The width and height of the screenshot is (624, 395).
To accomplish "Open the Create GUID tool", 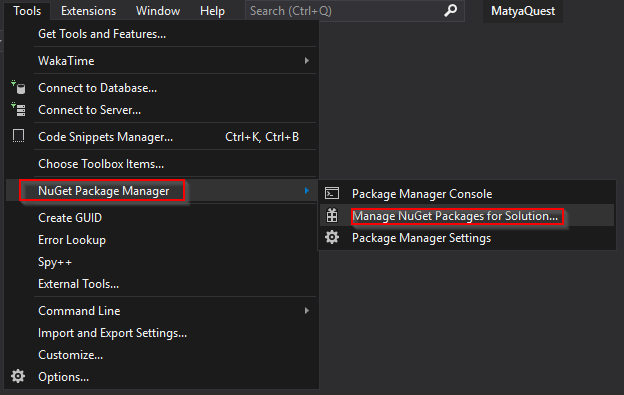I will (x=70, y=218).
